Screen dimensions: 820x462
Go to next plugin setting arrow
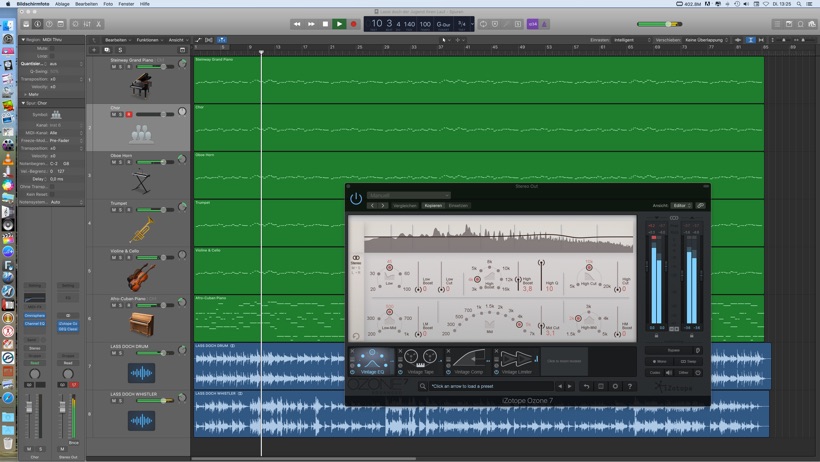(383, 206)
